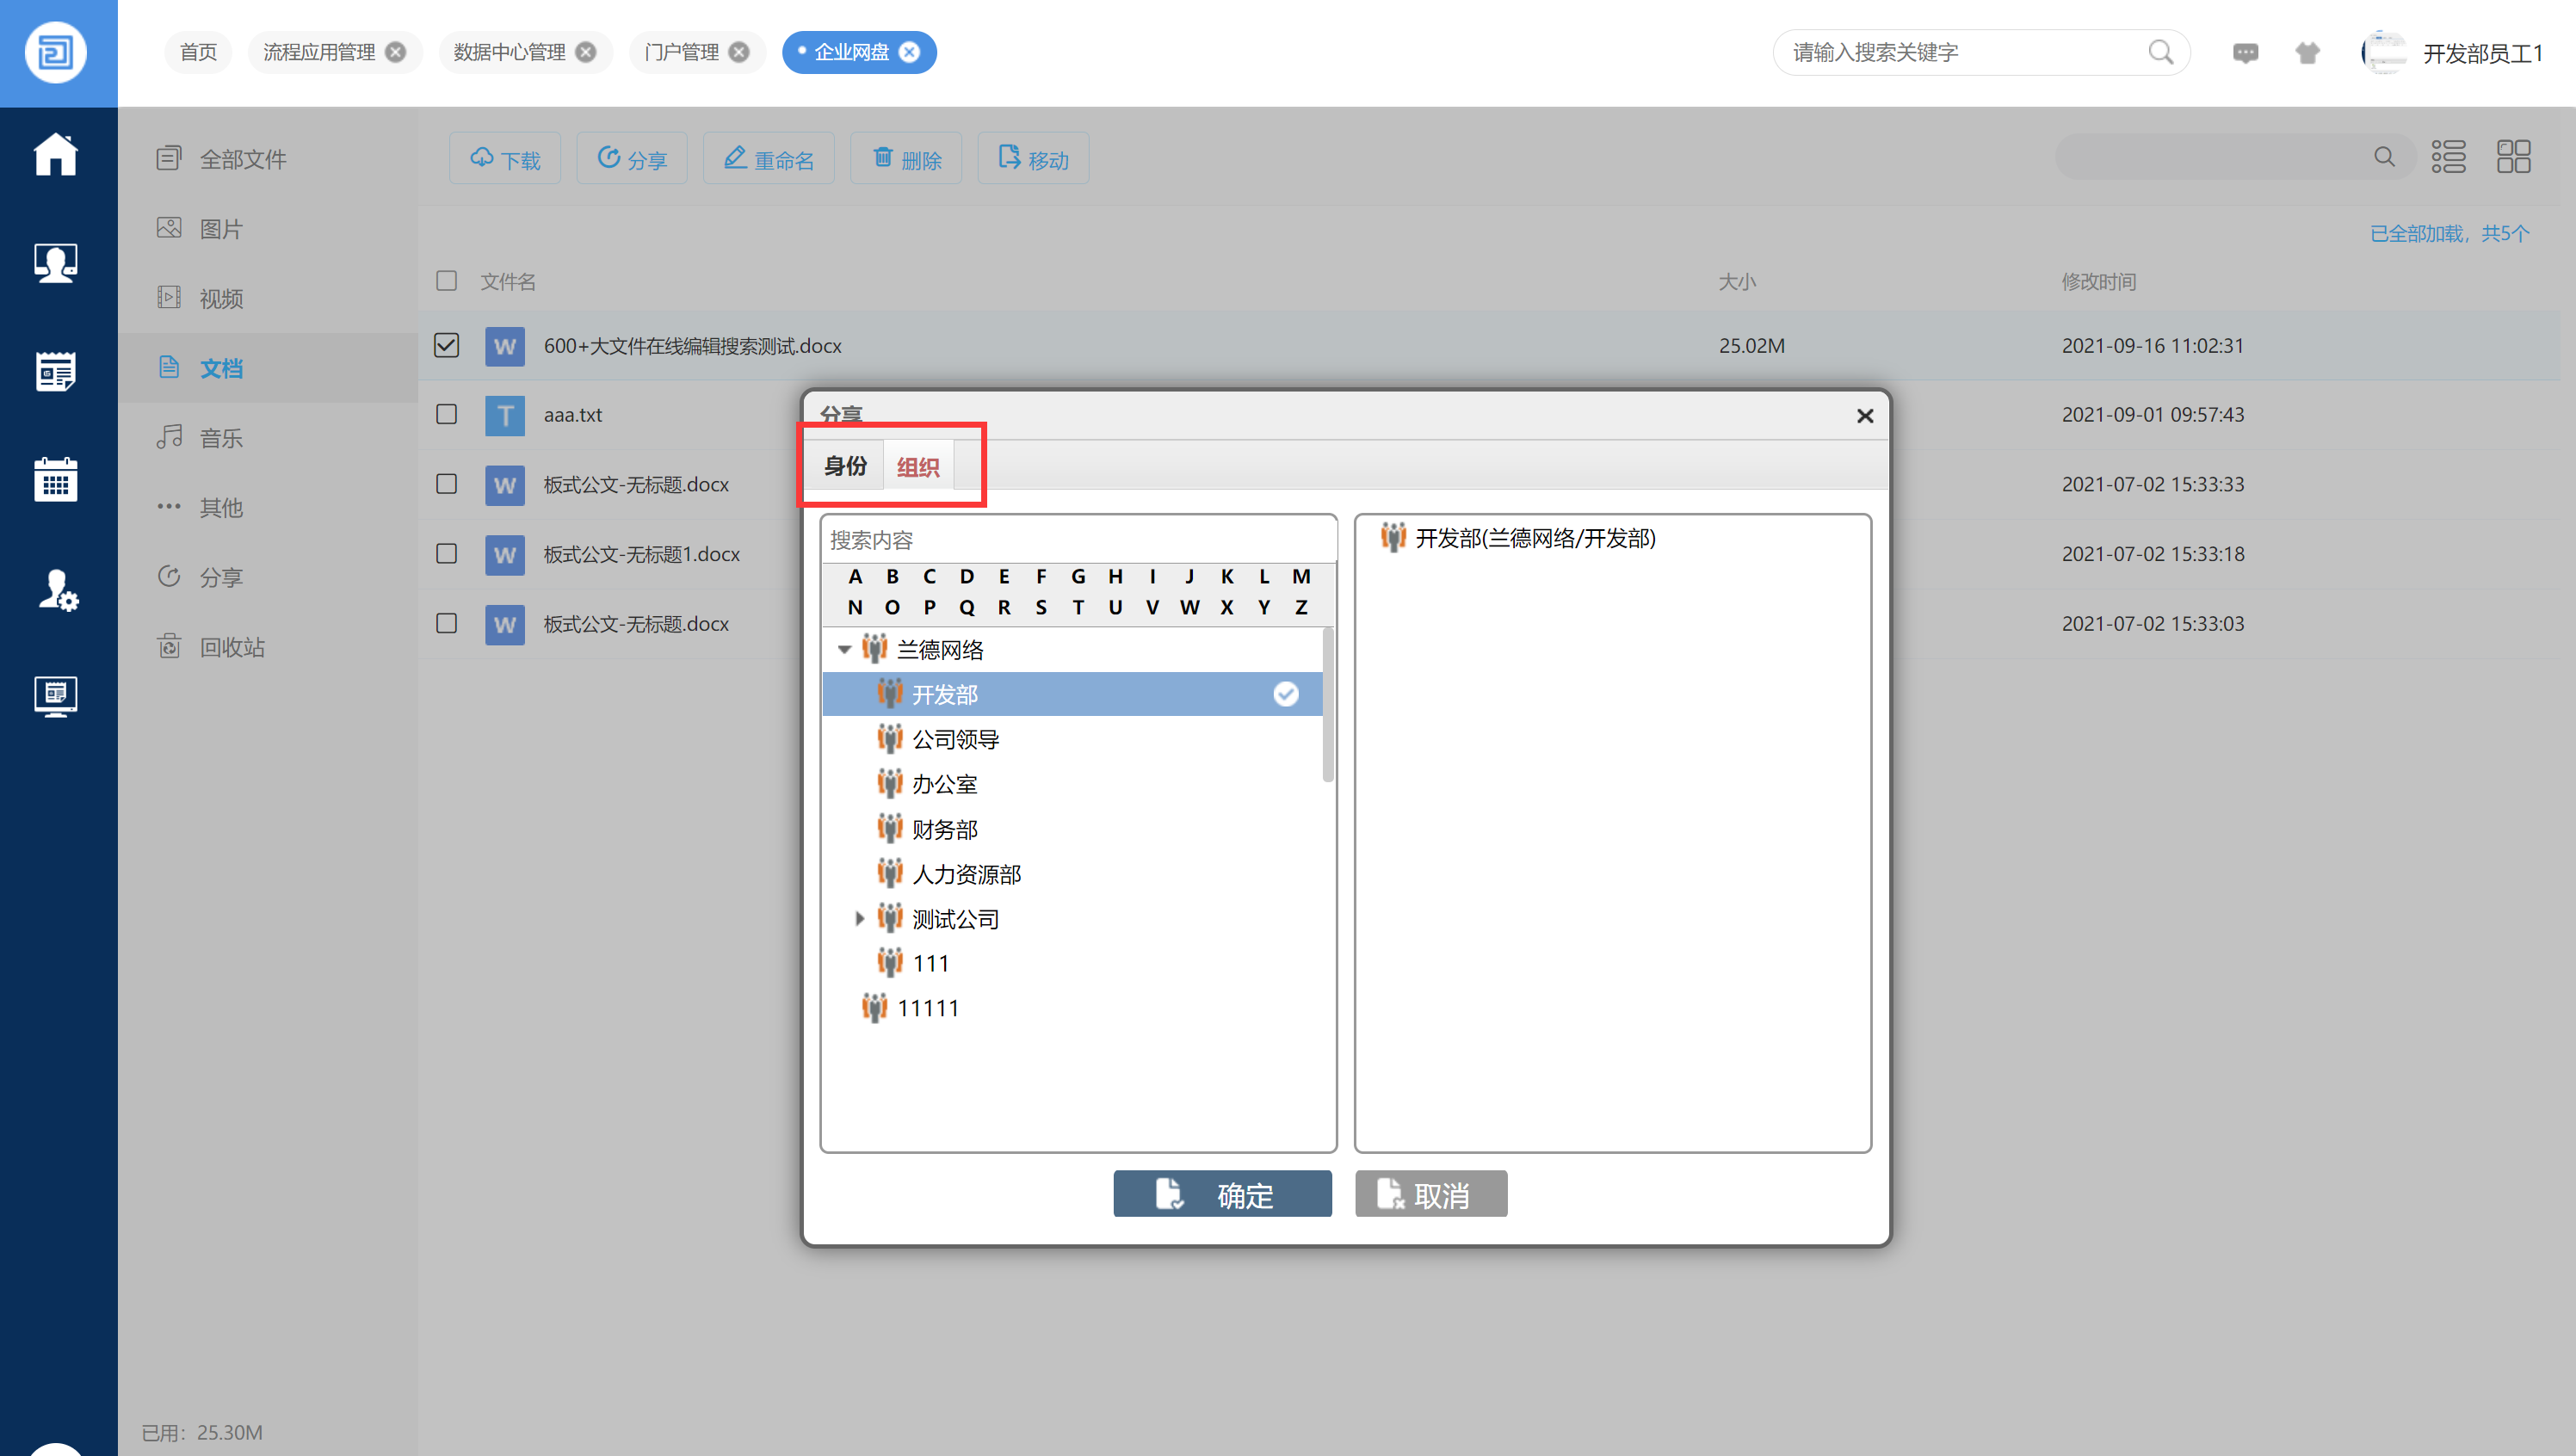Click the global search magnifier icon
Image resolution: width=2576 pixels, height=1456 pixels.
[2160, 52]
